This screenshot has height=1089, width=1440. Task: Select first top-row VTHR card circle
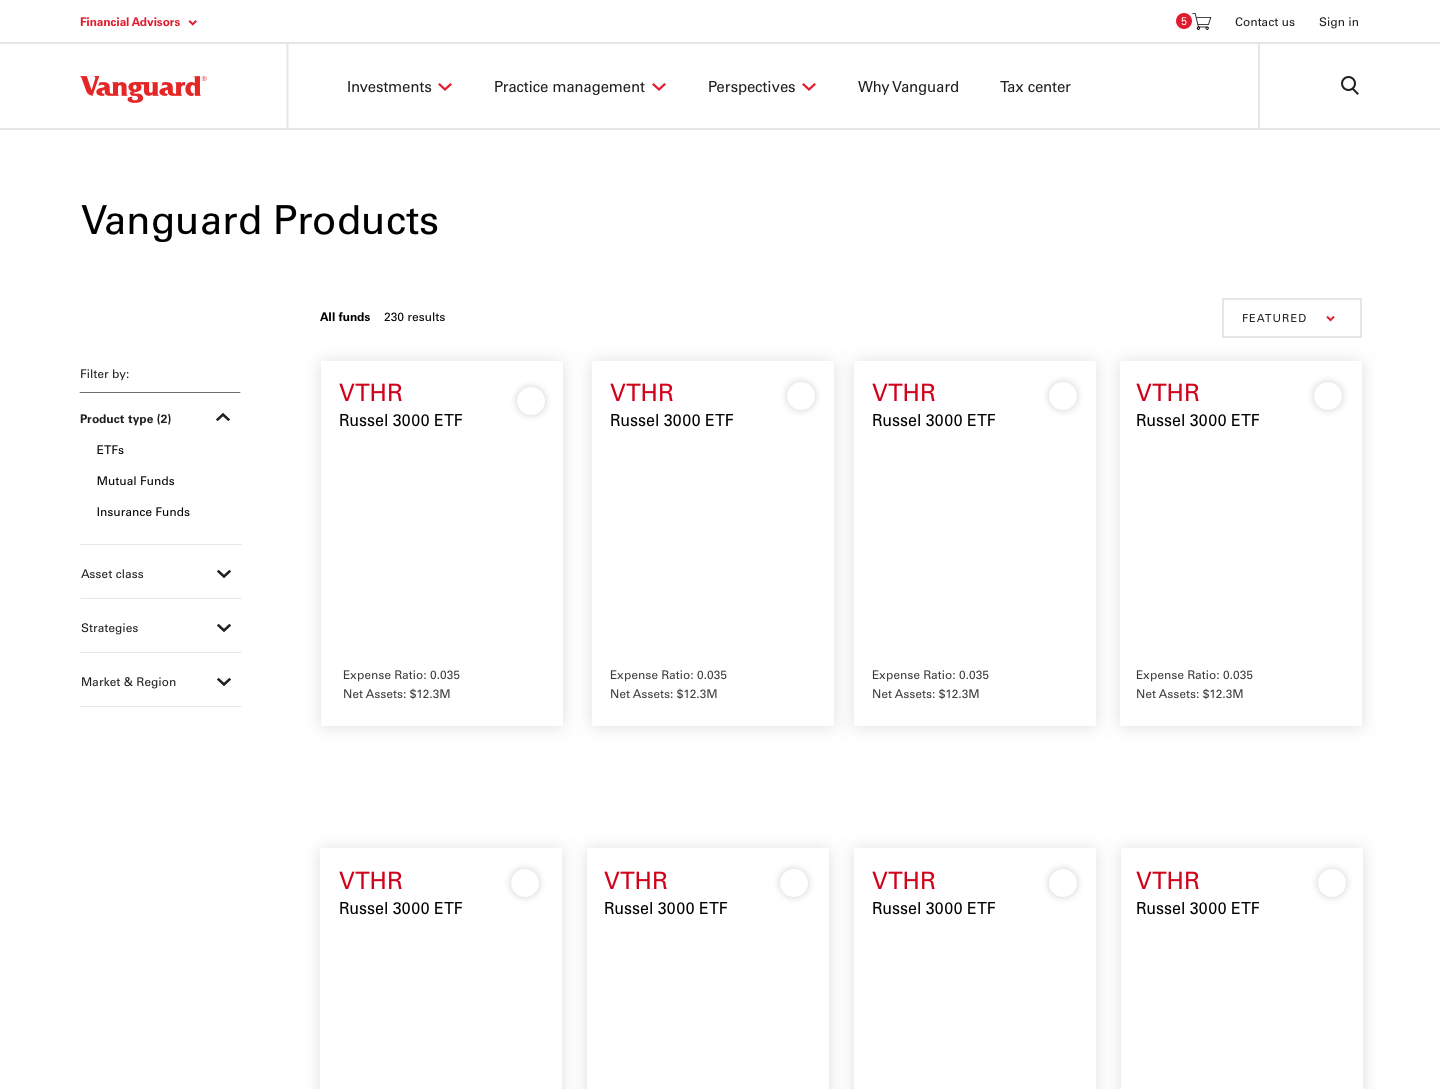[531, 401]
